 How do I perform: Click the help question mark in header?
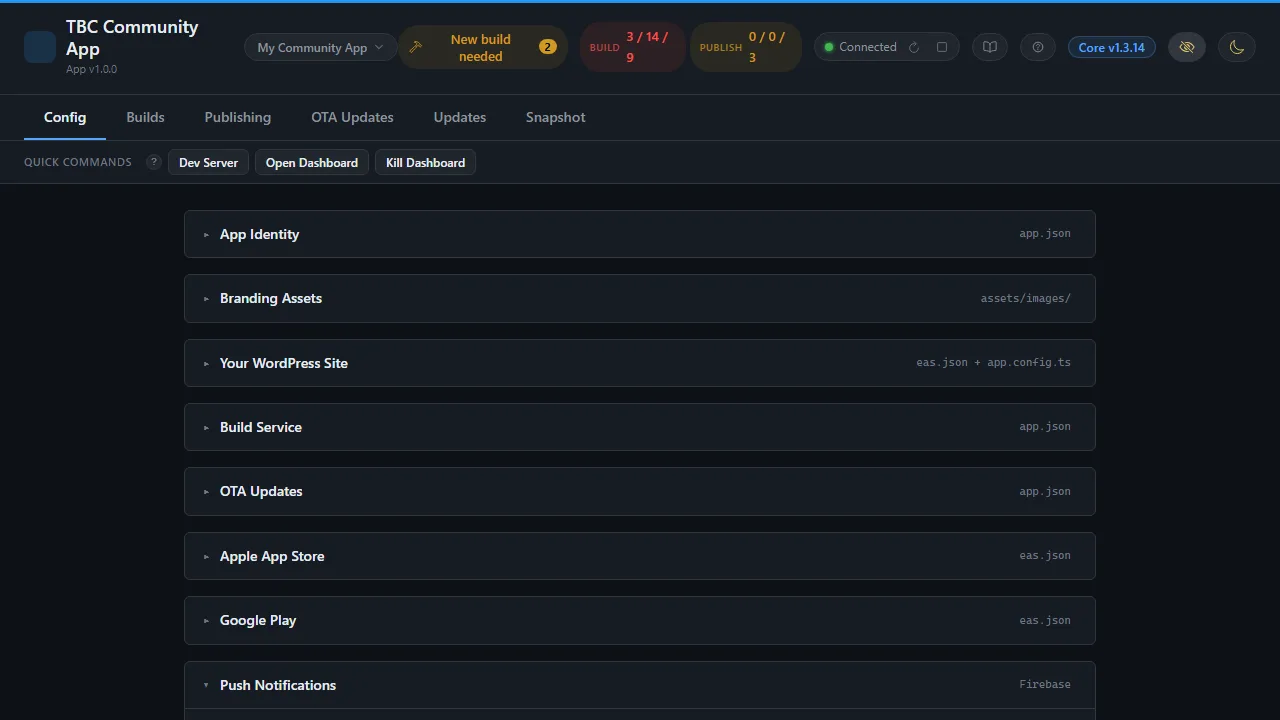click(x=1038, y=47)
